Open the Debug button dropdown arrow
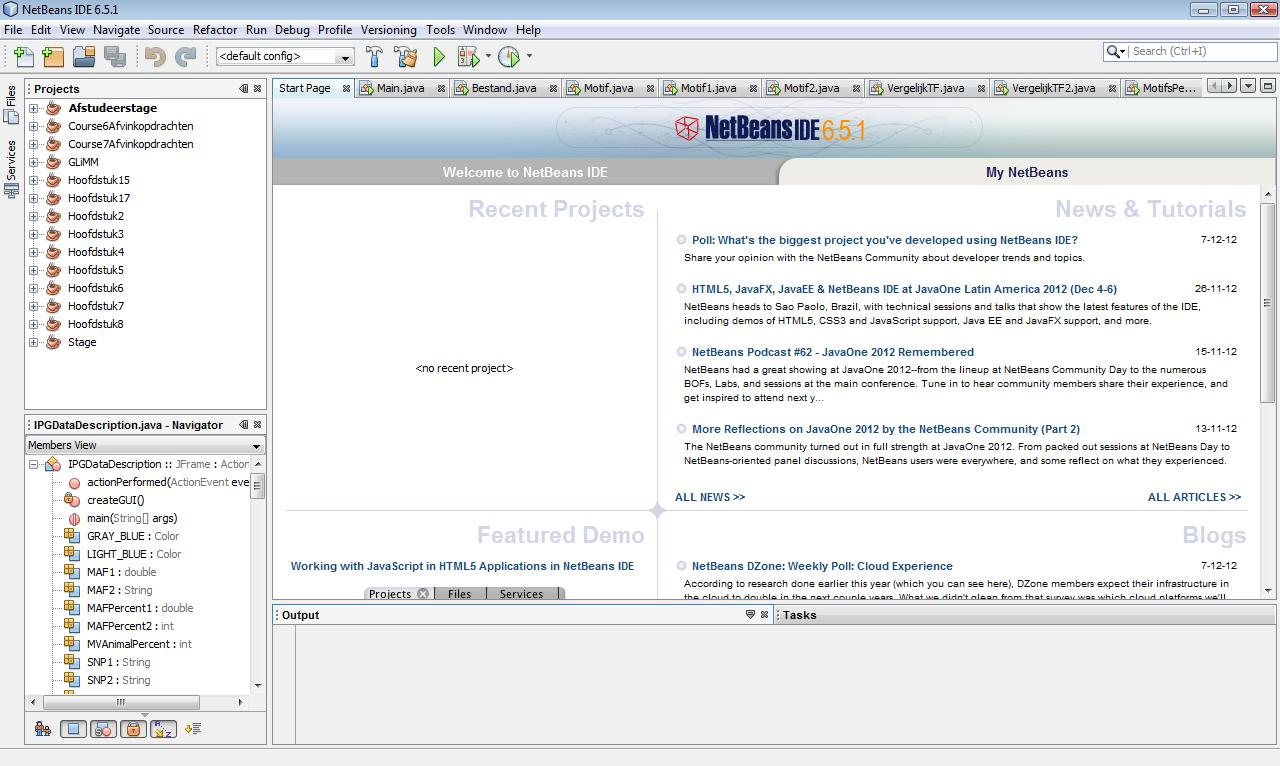The width and height of the screenshot is (1280, 766). pos(488,57)
